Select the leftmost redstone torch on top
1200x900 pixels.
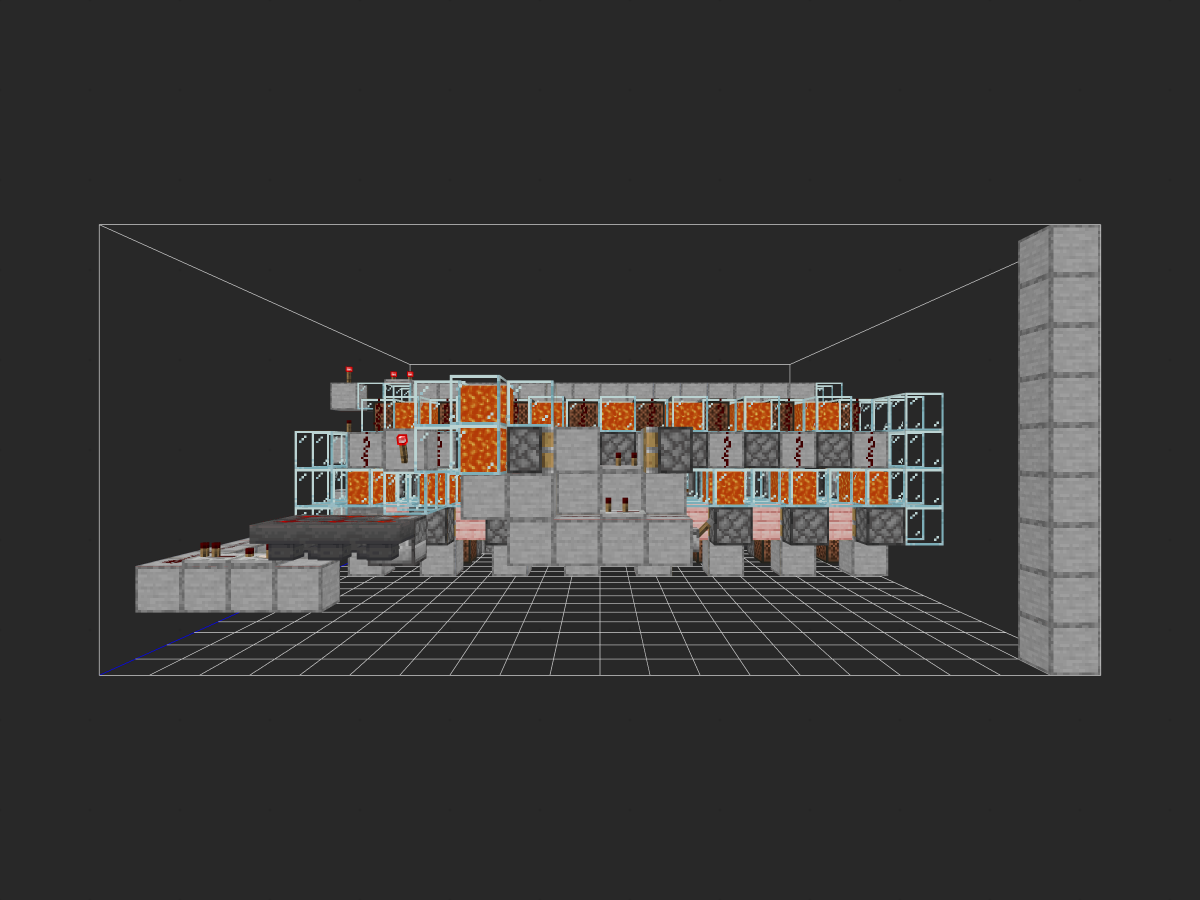pos(349,374)
